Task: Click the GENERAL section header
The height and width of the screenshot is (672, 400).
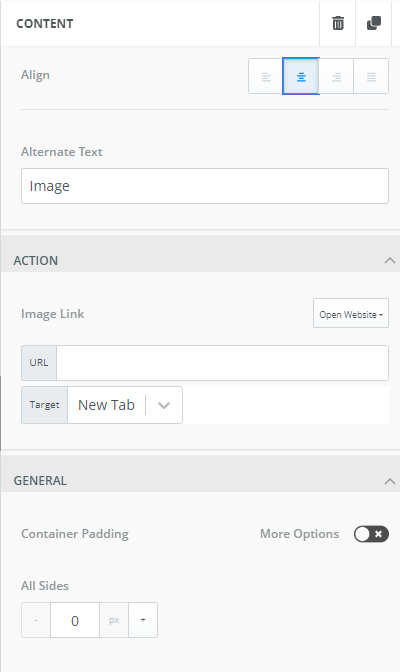Action: click(x=200, y=481)
